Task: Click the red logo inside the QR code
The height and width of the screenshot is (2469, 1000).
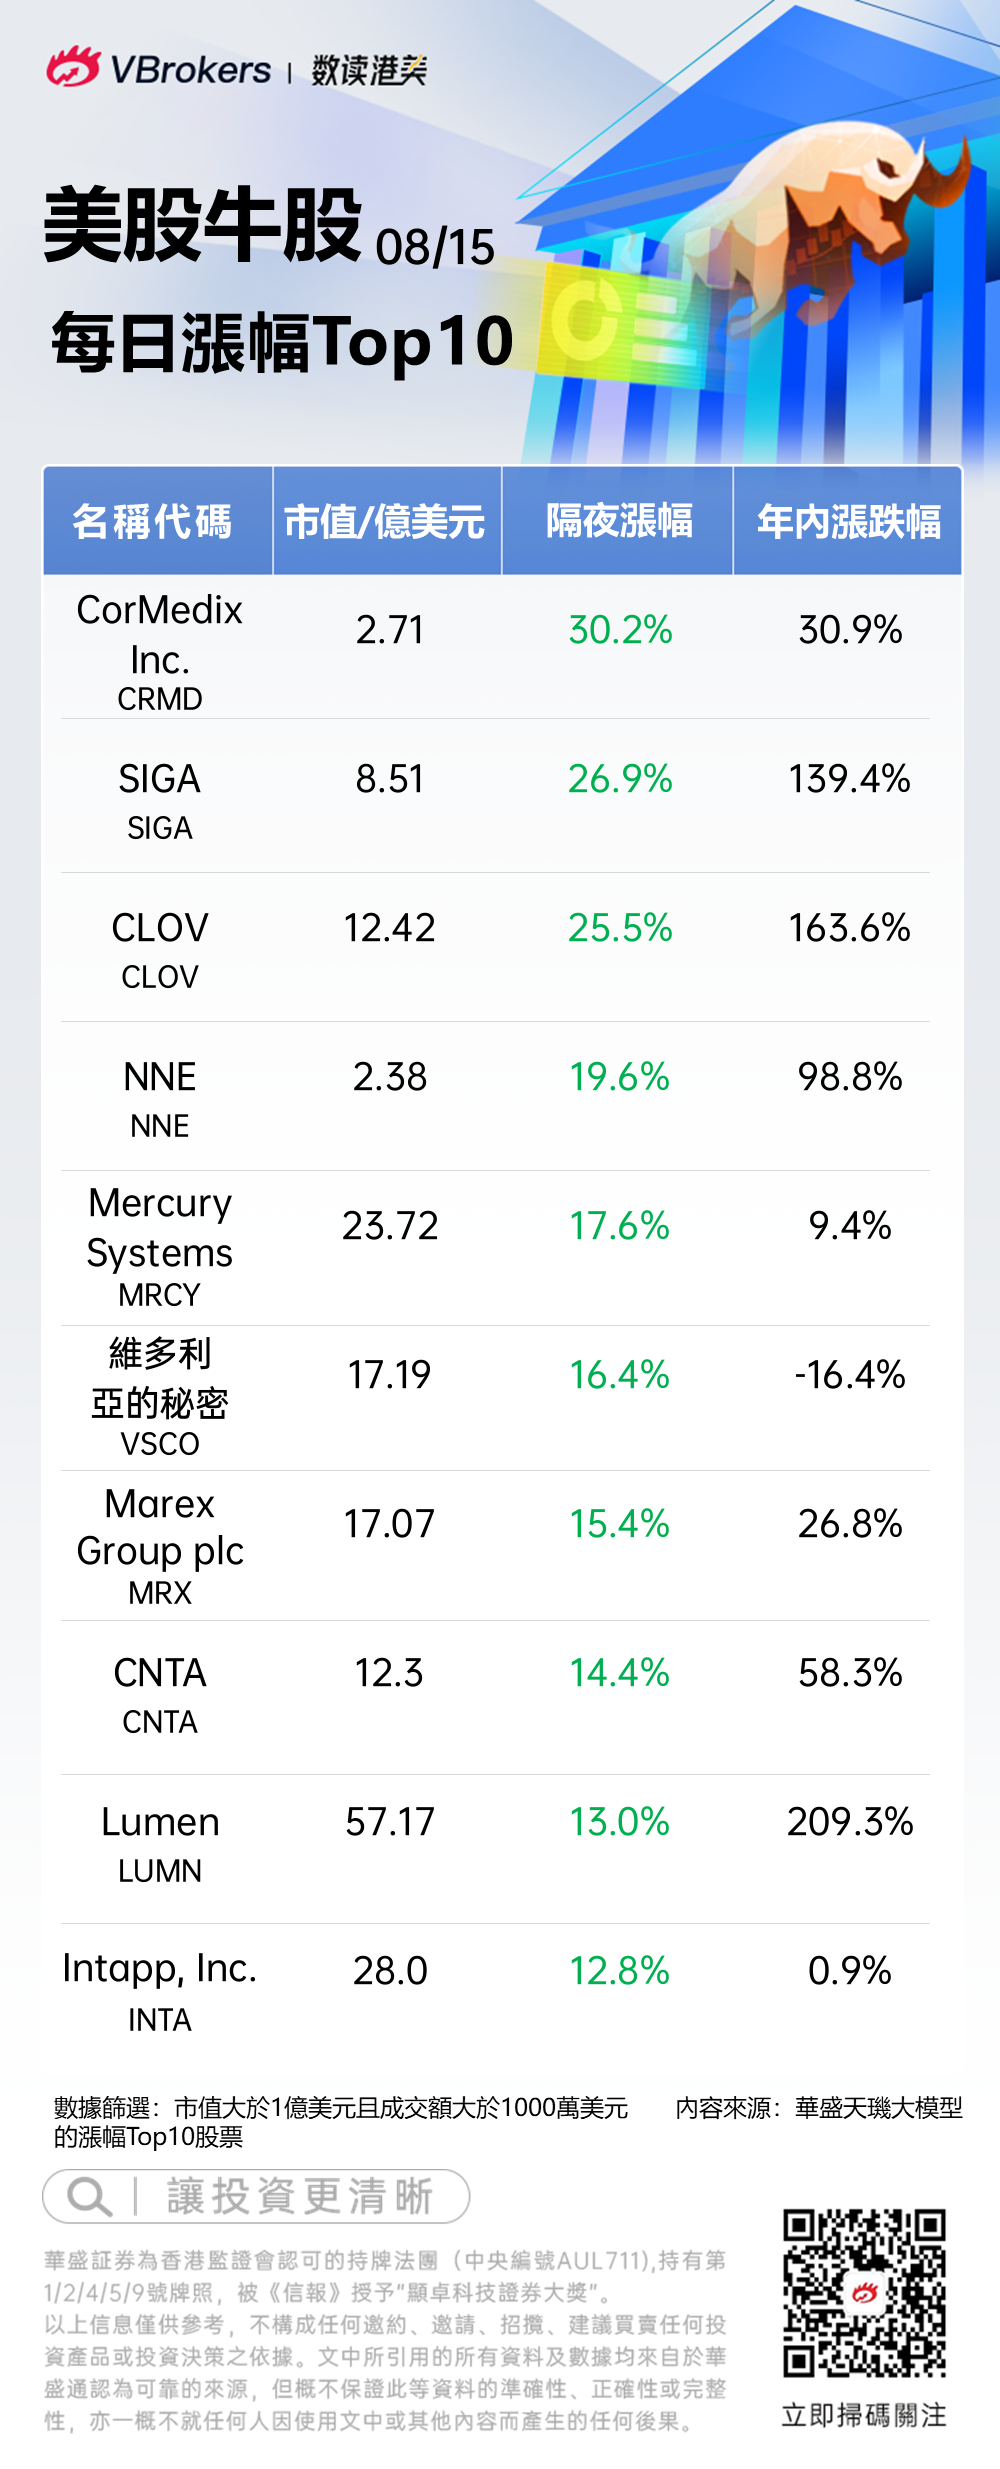Action: [x=864, y=2292]
